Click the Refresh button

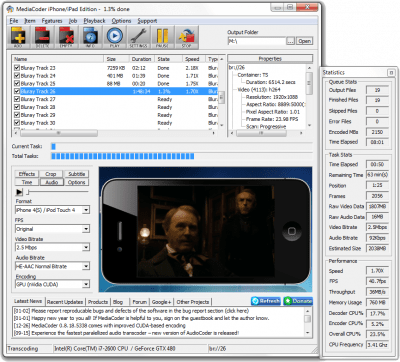(x=266, y=301)
